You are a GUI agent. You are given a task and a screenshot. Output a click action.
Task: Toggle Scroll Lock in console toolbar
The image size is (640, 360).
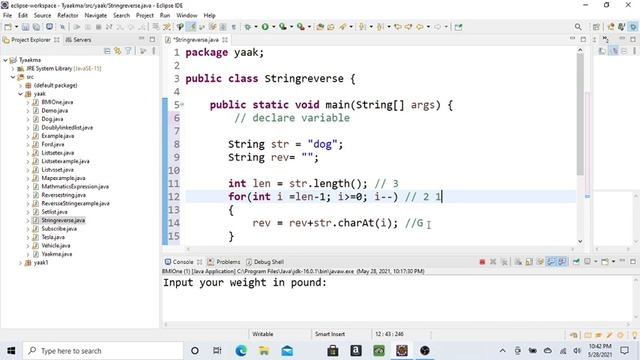(529, 262)
